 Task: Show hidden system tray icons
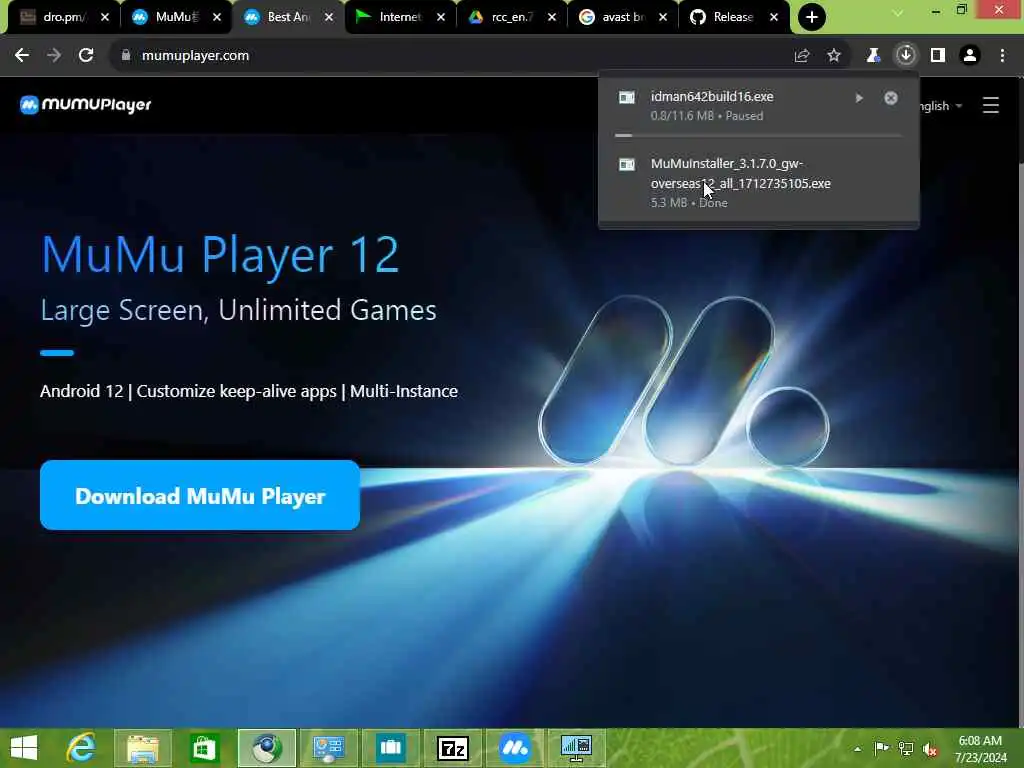pos(857,749)
